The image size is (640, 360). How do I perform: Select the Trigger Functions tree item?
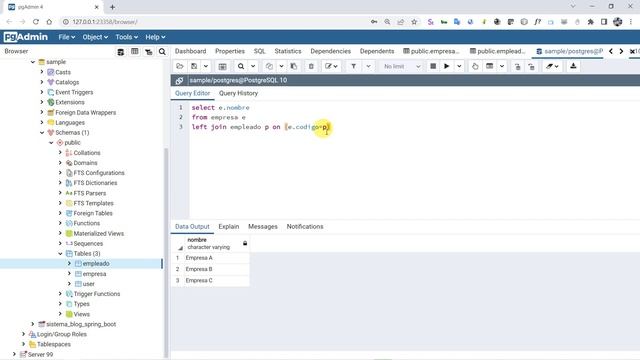click(x=97, y=294)
